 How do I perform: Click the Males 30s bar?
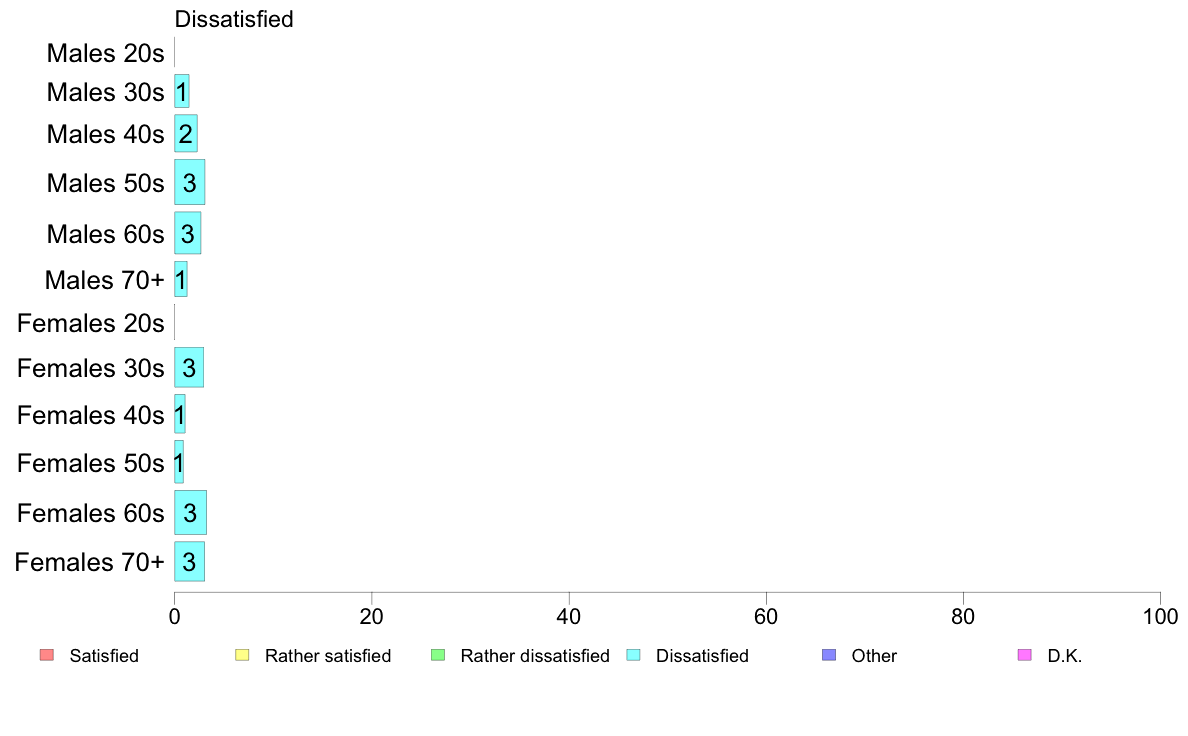coord(182,92)
